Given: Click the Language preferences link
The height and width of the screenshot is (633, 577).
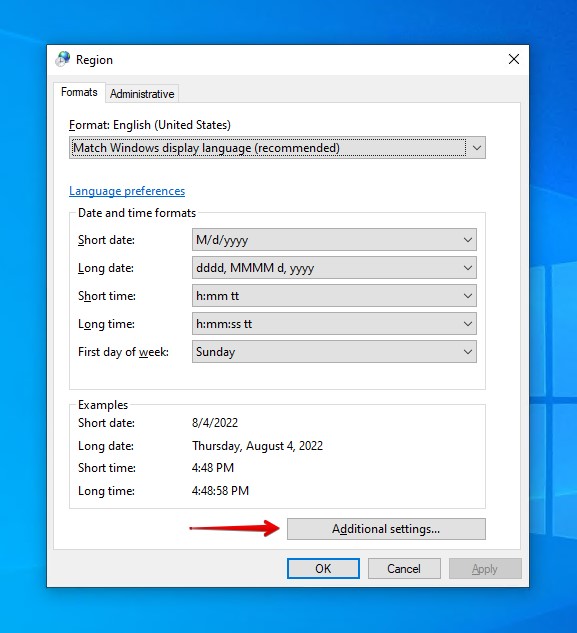Looking at the screenshot, I should 127,191.
